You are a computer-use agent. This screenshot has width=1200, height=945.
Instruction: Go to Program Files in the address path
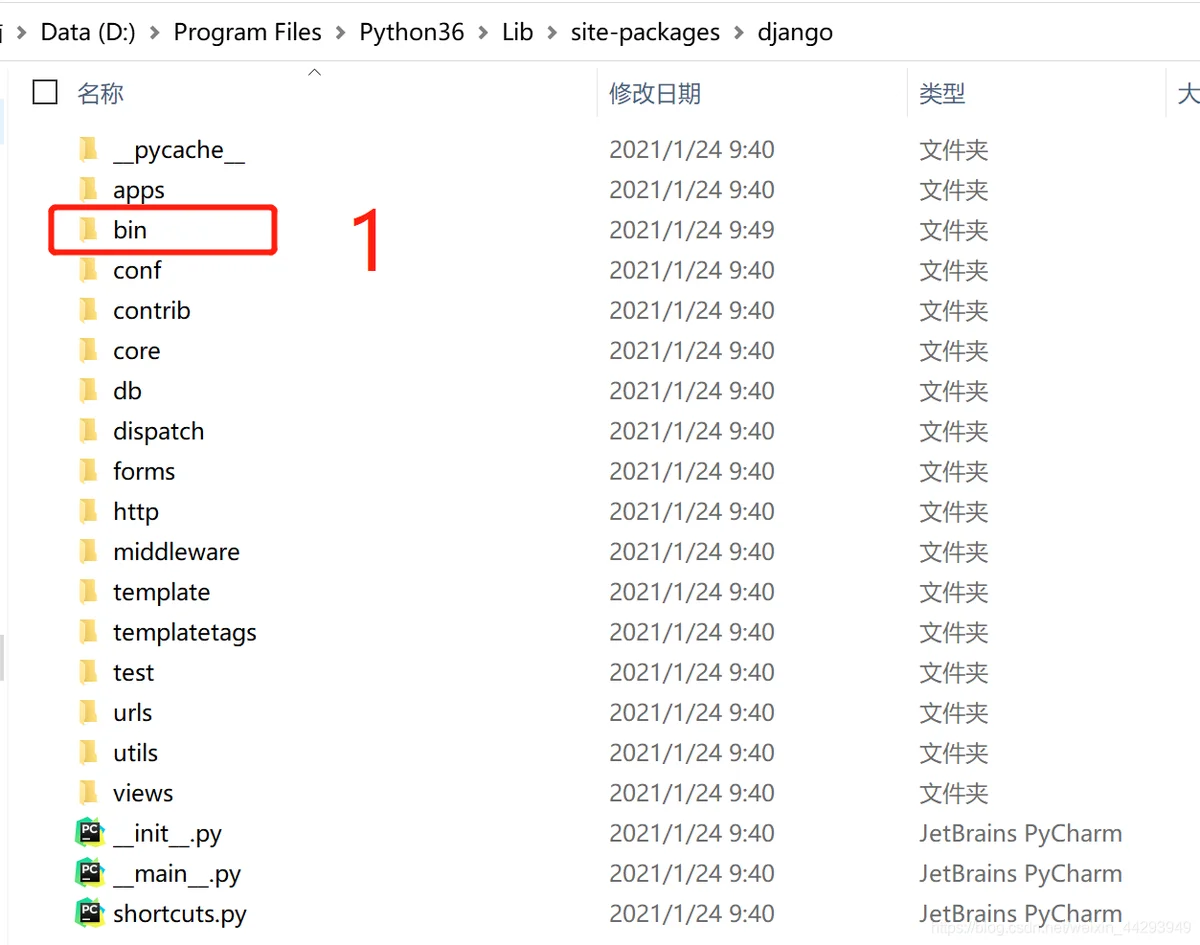248,32
